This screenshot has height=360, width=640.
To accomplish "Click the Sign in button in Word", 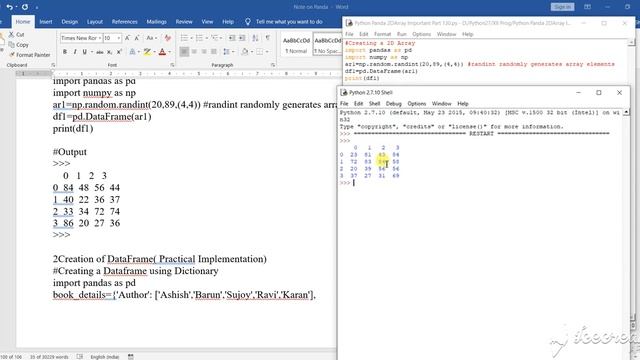I will pyautogui.click(x=562, y=7).
